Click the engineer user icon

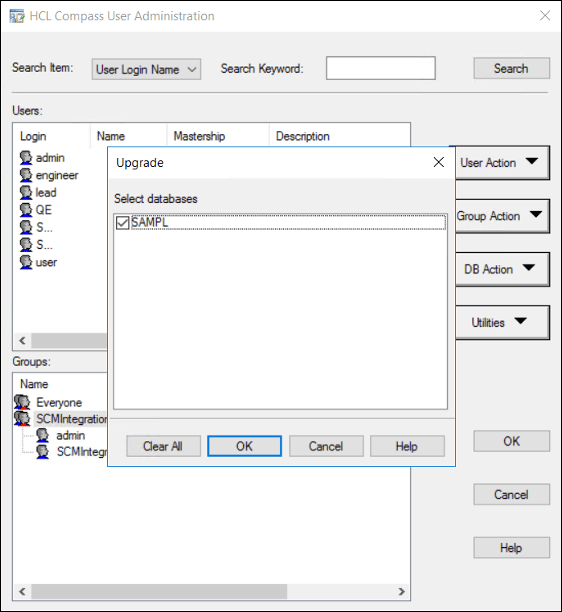(x=26, y=175)
